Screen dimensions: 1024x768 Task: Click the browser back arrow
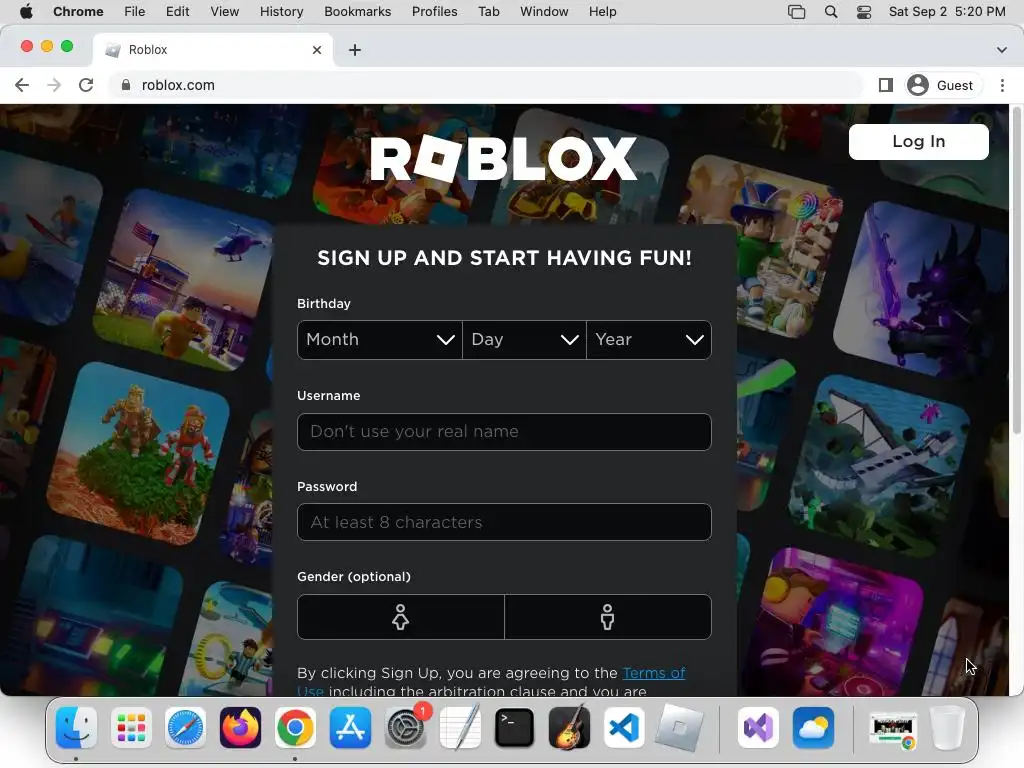22,86
